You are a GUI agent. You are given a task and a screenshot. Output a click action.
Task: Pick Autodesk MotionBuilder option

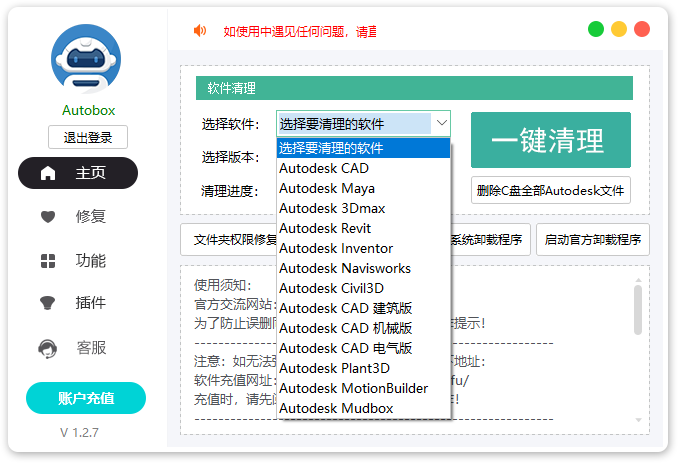(363, 388)
